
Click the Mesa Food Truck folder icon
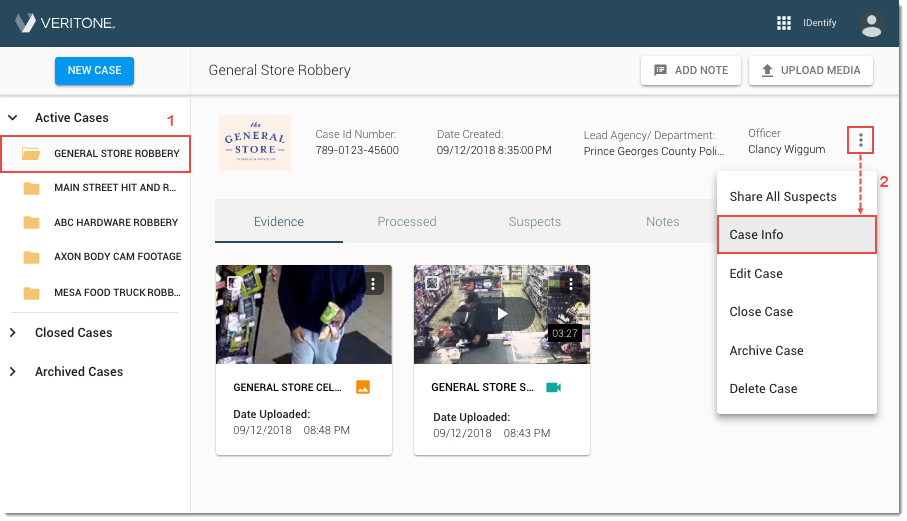tap(31, 293)
